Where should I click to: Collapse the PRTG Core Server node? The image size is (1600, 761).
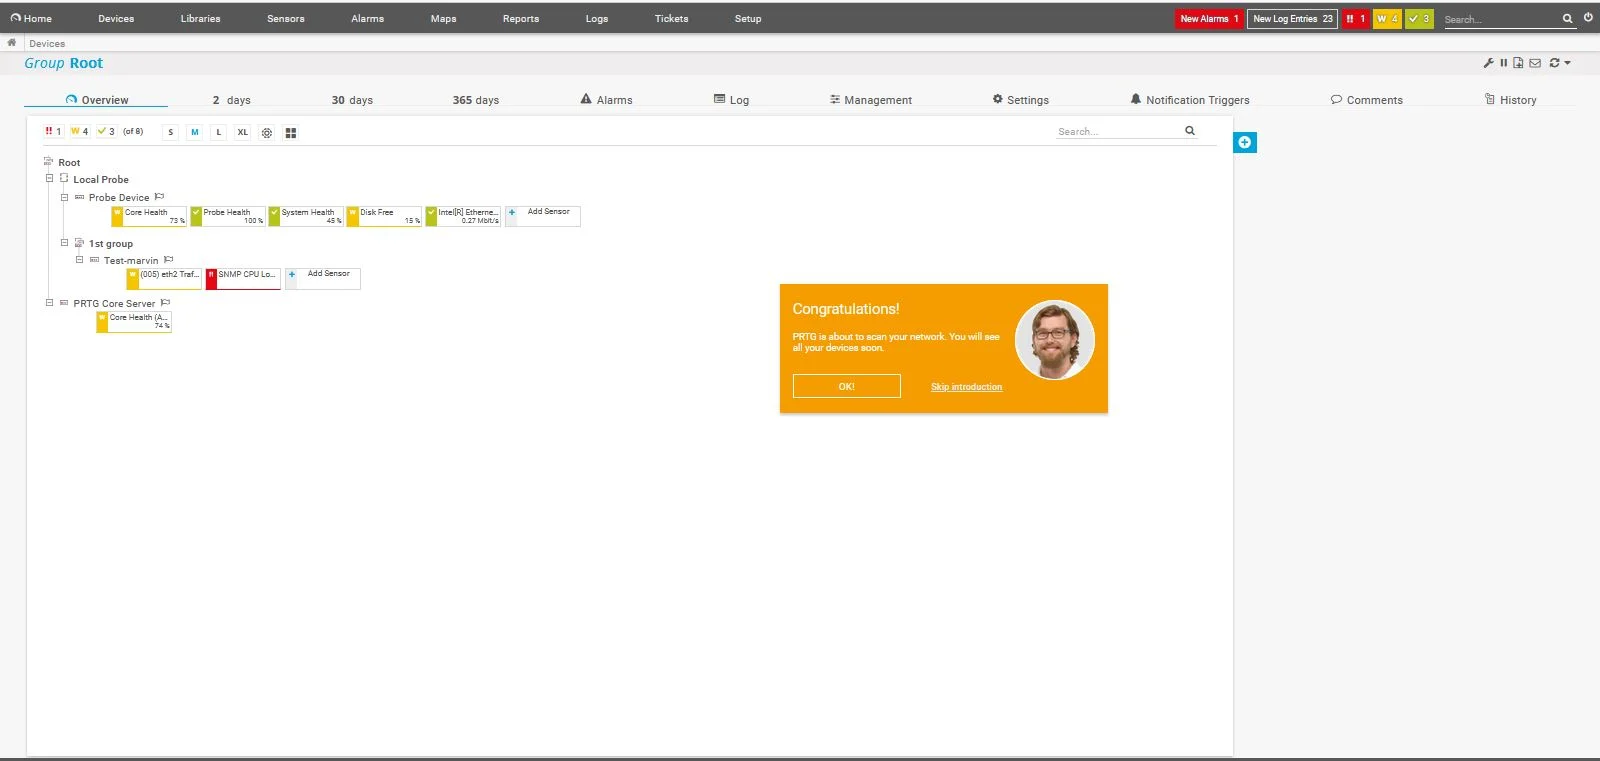(x=49, y=302)
